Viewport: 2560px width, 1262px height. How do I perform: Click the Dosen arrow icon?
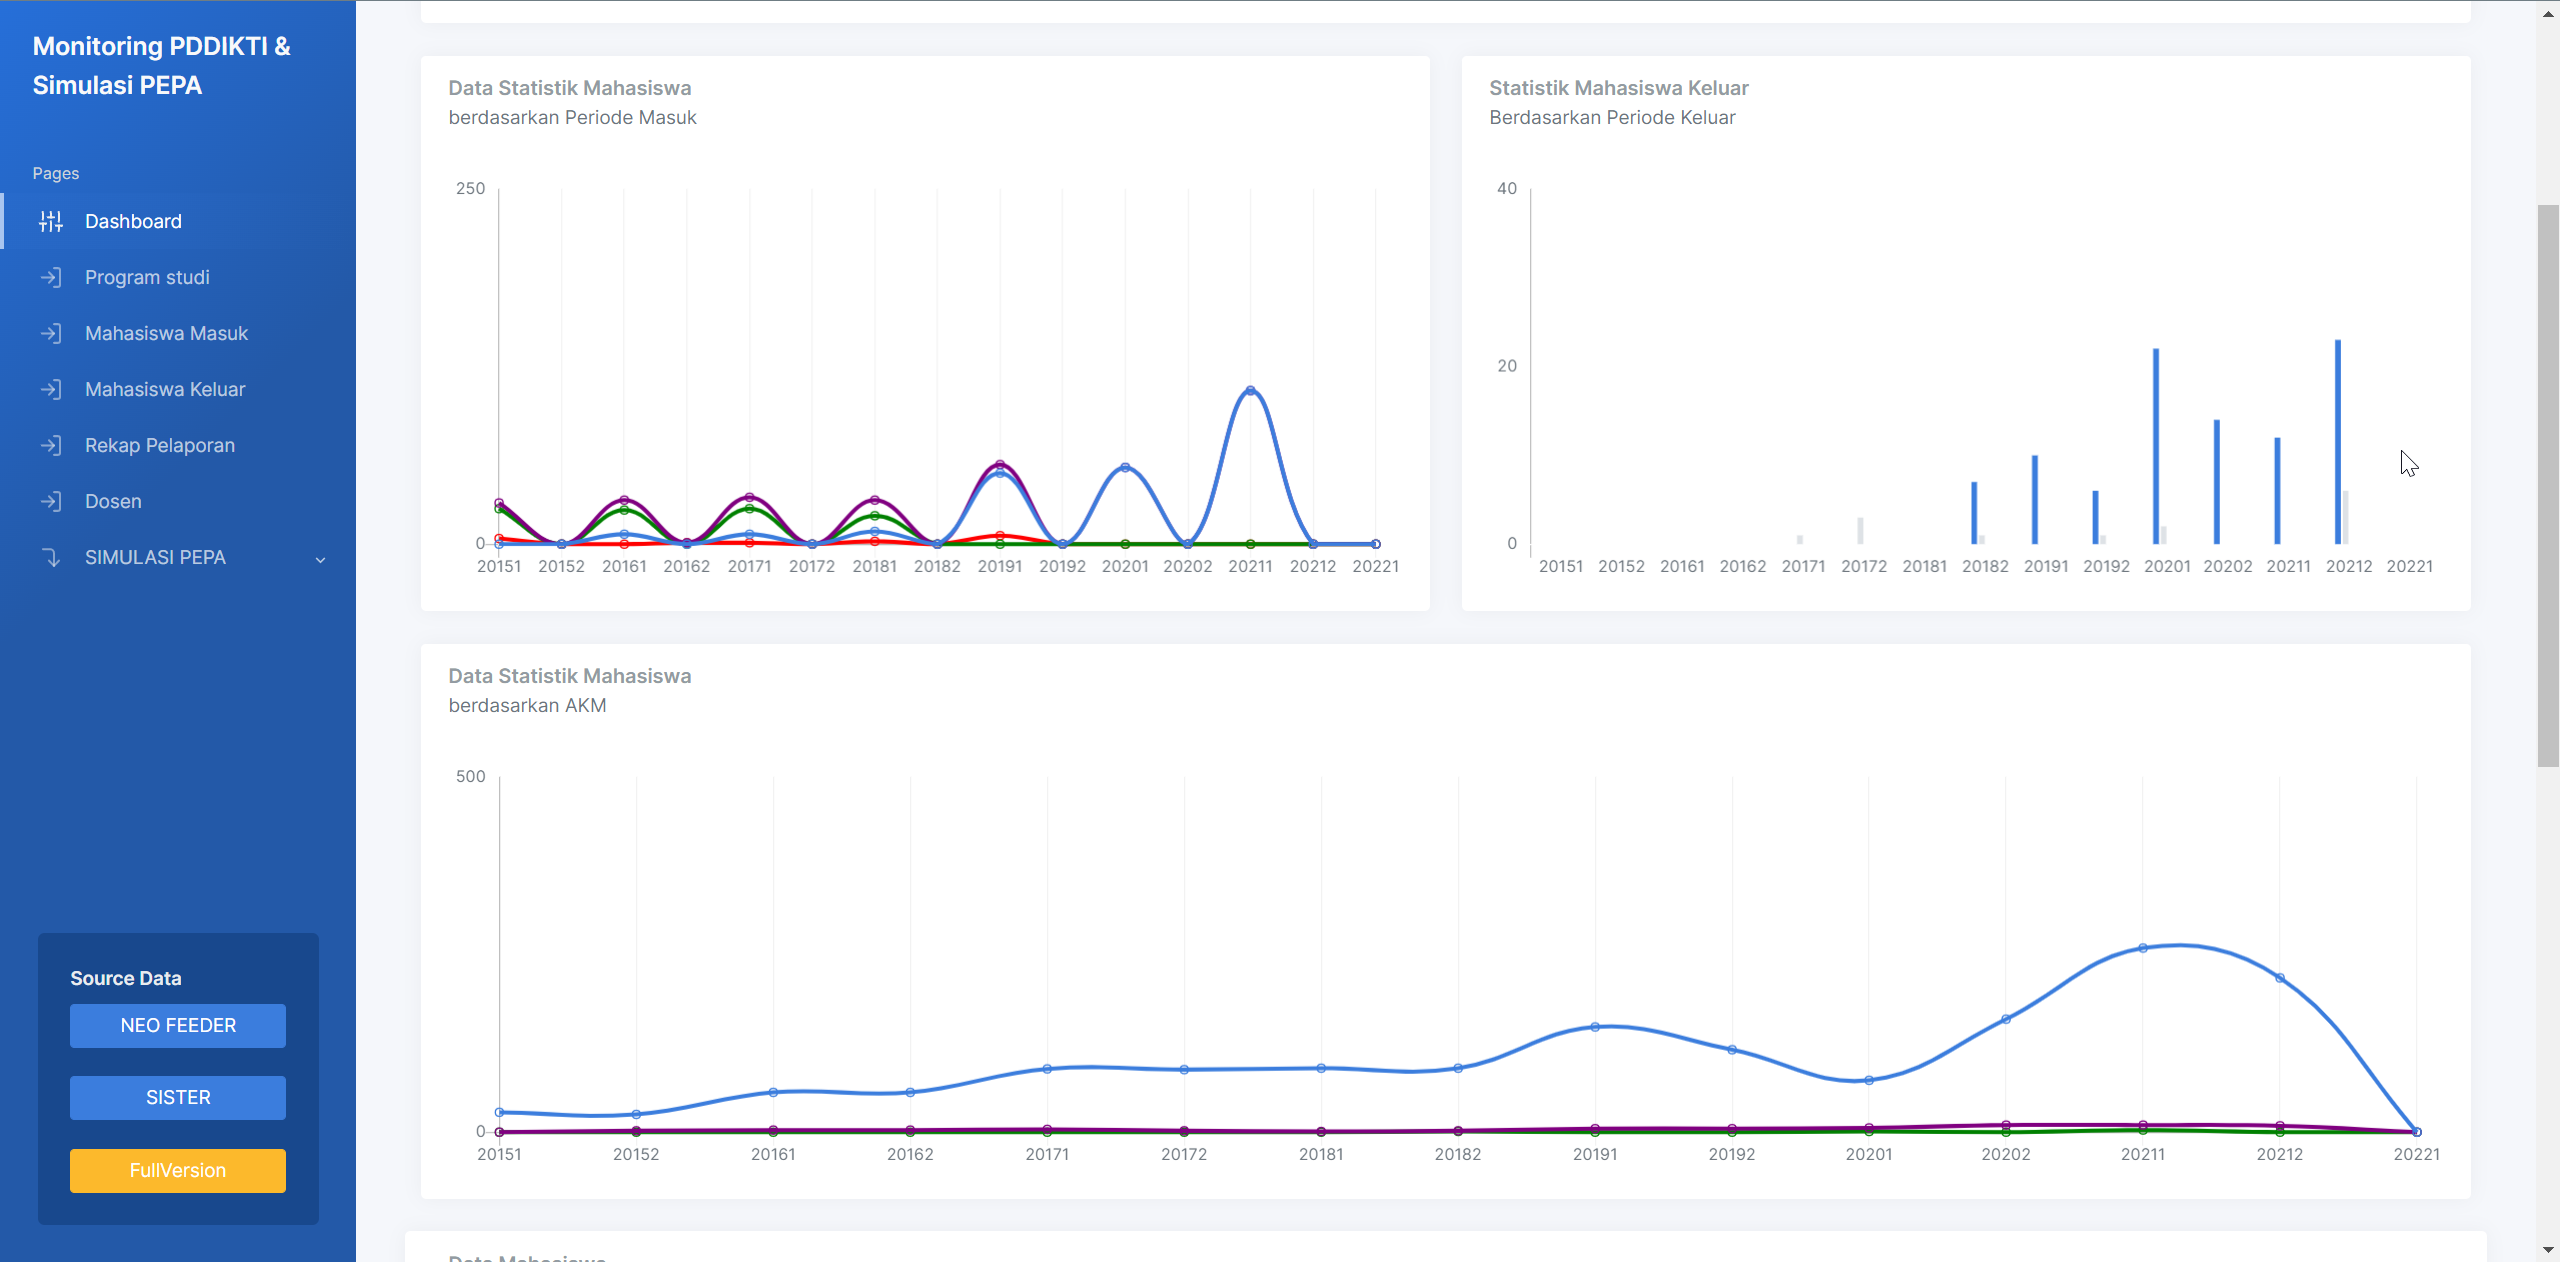pos(51,501)
